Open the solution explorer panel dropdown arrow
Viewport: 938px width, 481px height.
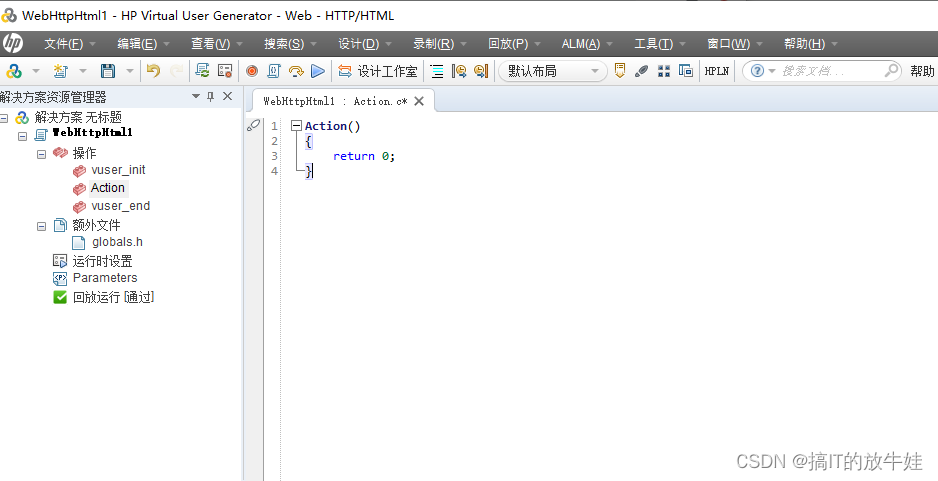point(196,96)
